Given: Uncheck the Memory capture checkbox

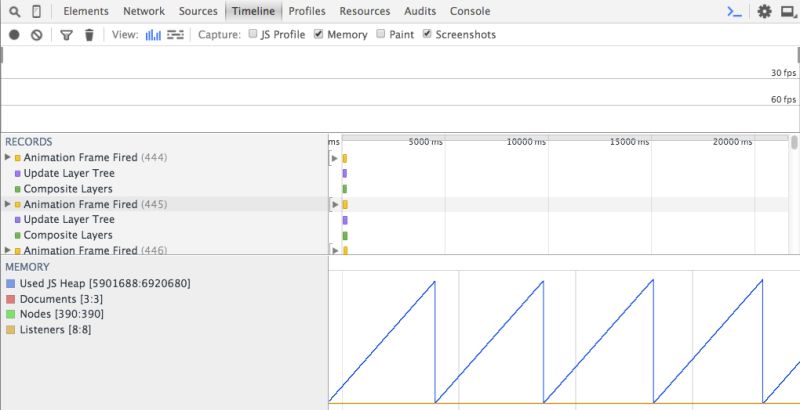Looking at the screenshot, I should [x=318, y=34].
